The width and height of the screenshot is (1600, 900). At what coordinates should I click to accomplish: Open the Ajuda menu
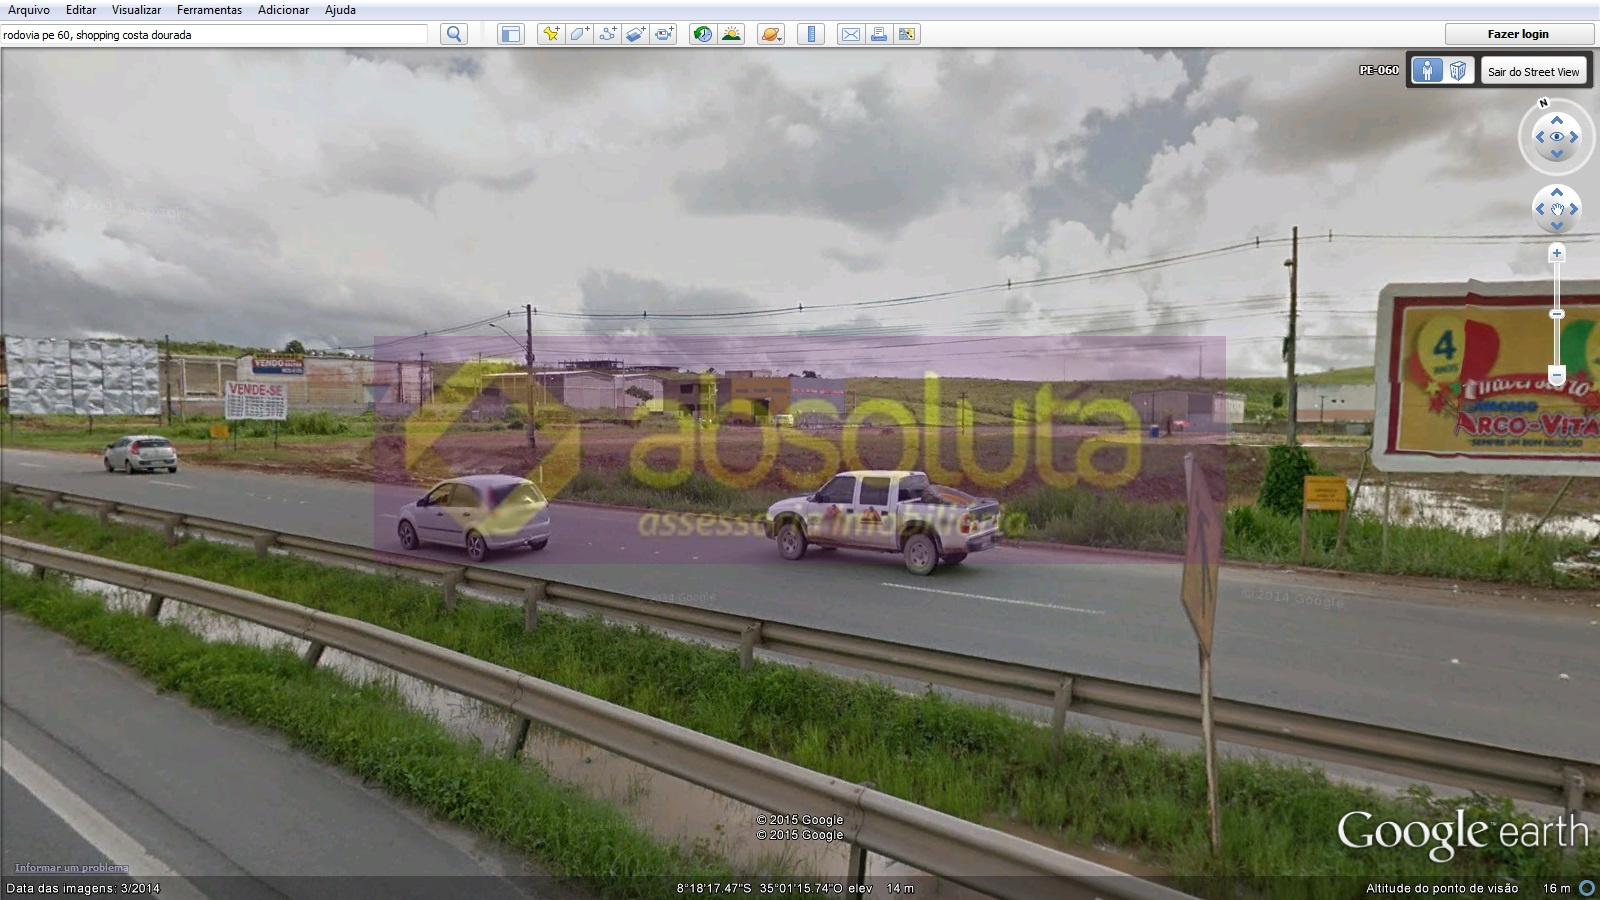pyautogui.click(x=340, y=10)
